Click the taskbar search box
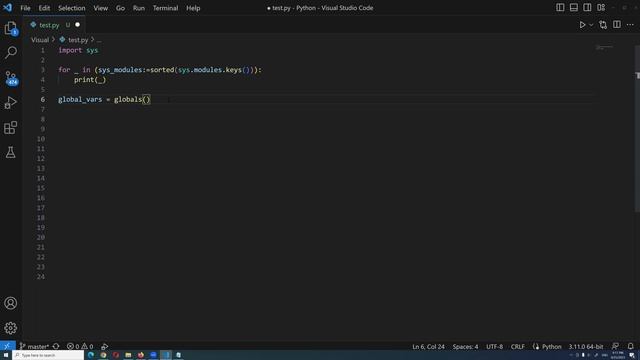Image resolution: width=640 pixels, height=360 pixels. (x=48, y=356)
